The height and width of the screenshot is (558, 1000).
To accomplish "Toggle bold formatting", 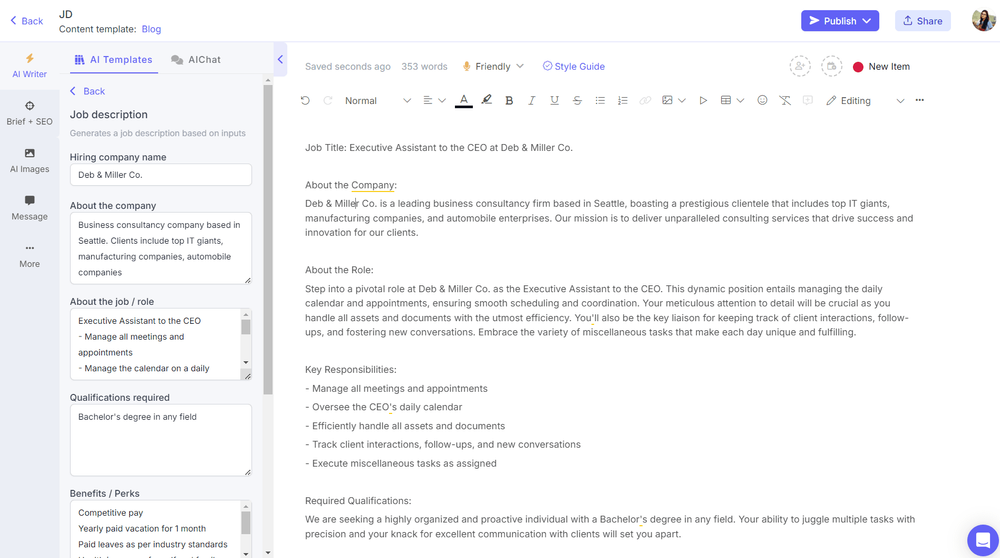I will click(509, 101).
